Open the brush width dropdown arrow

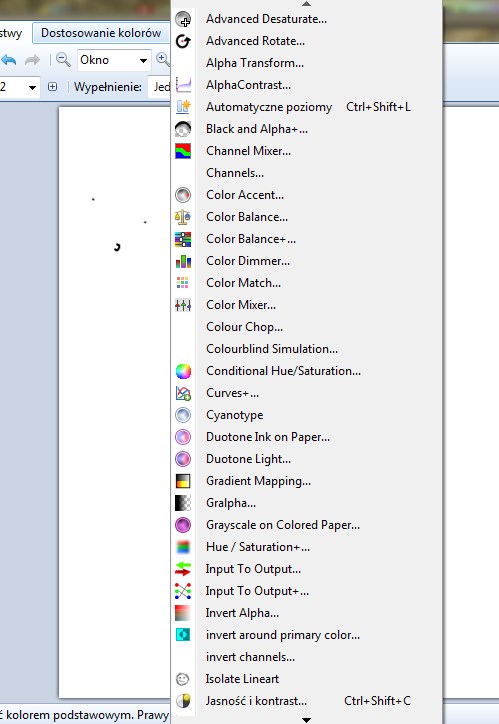(x=32, y=87)
